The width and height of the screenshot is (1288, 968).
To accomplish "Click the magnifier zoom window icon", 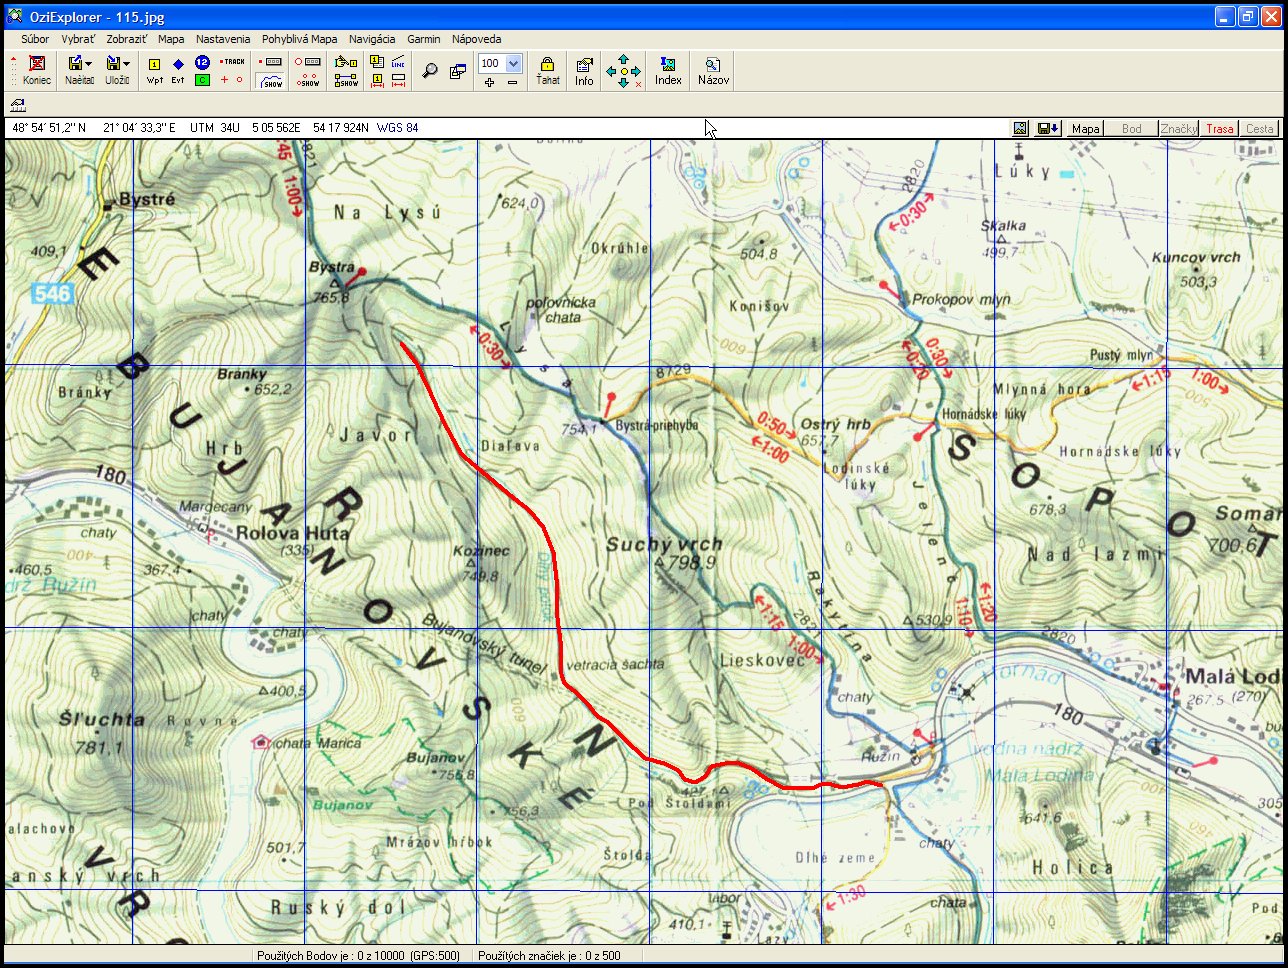I will [x=430, y=71].
